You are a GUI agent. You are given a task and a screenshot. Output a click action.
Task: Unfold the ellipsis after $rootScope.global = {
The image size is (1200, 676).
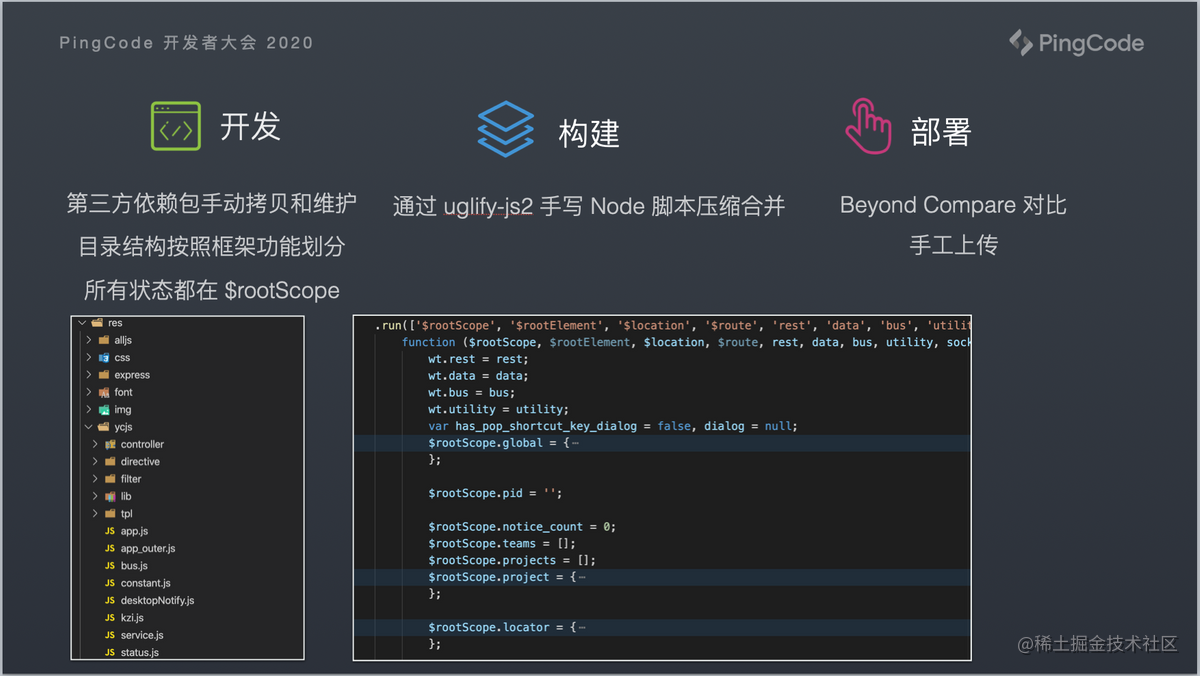coord(575,443)
